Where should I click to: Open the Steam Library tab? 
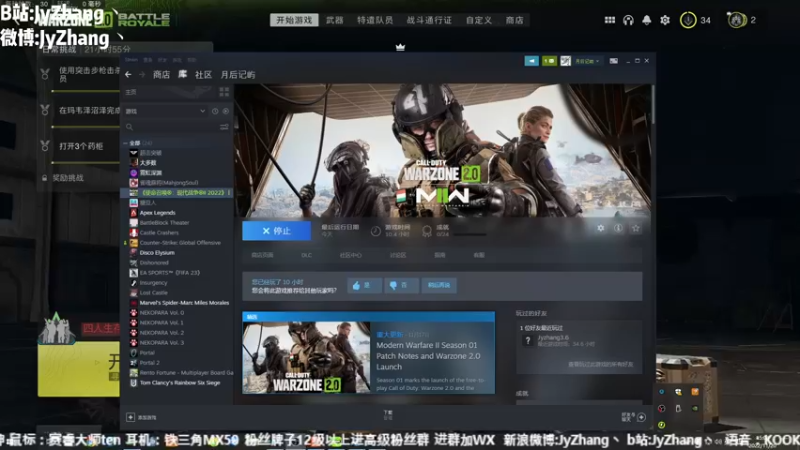[182, 74]
